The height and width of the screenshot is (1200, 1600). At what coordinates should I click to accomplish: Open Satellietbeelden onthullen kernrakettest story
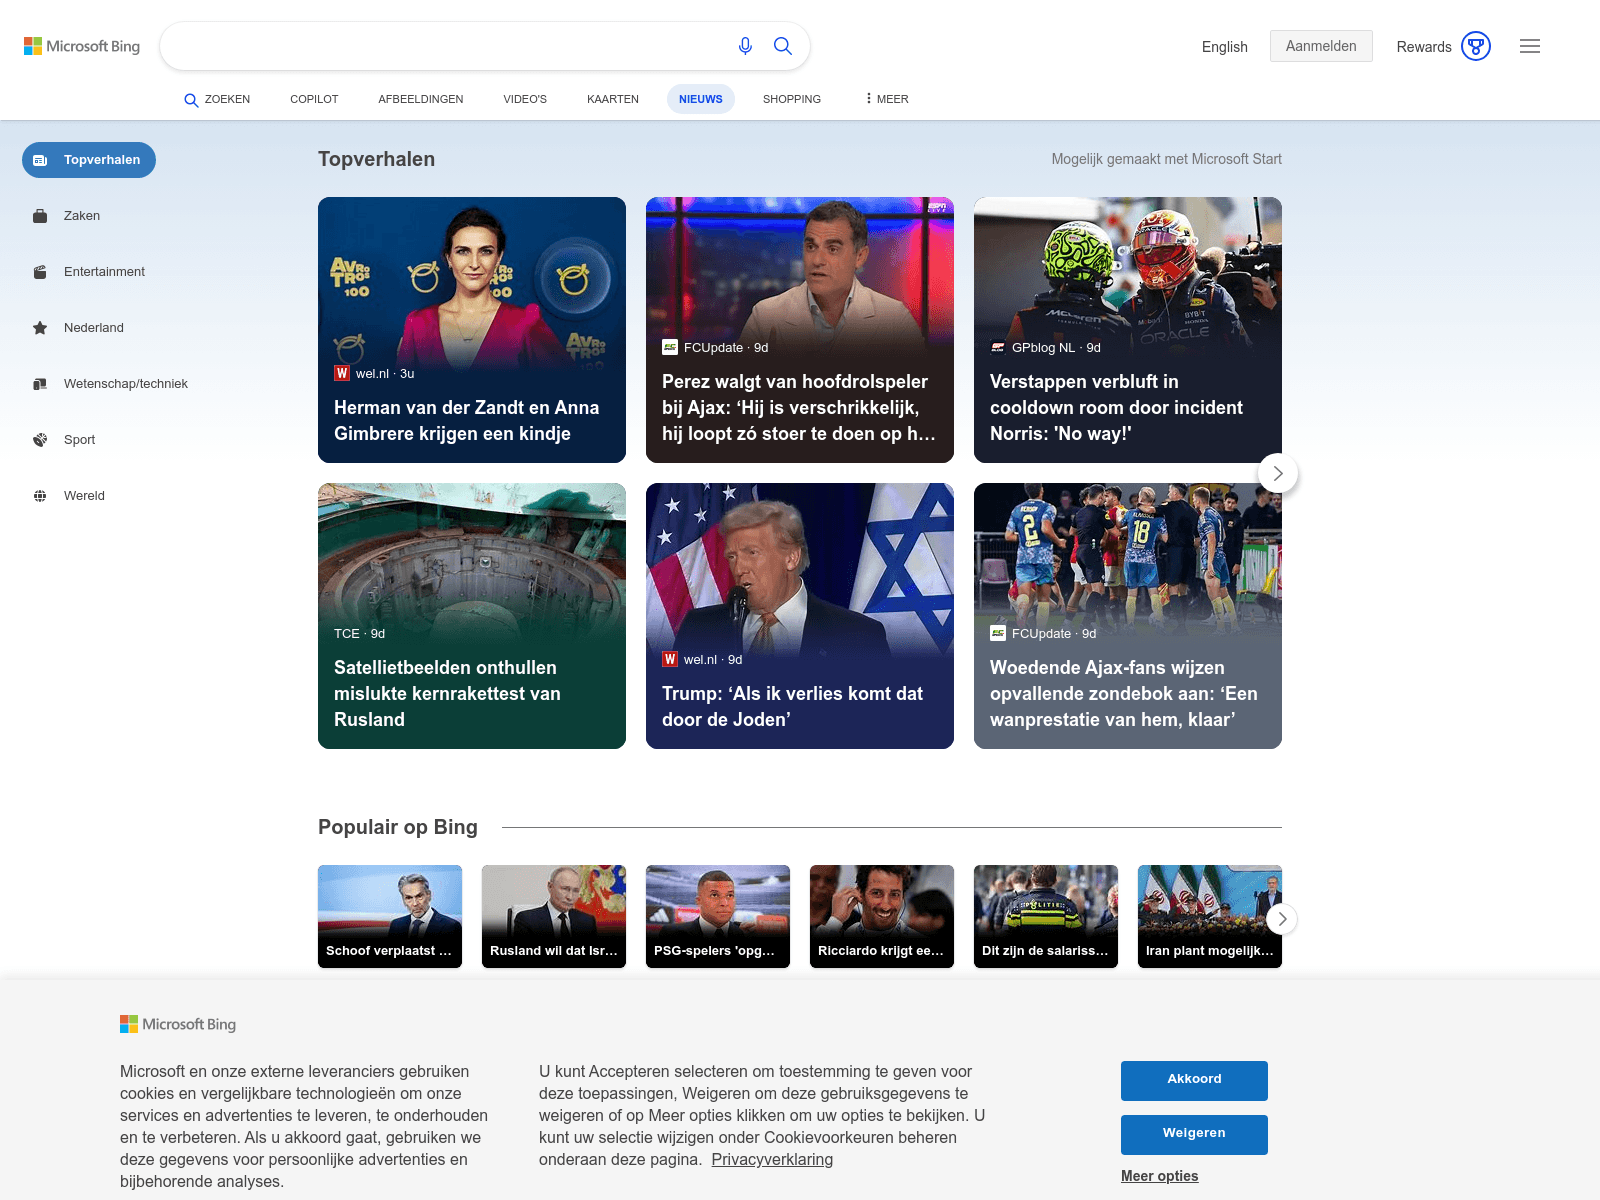472,616
